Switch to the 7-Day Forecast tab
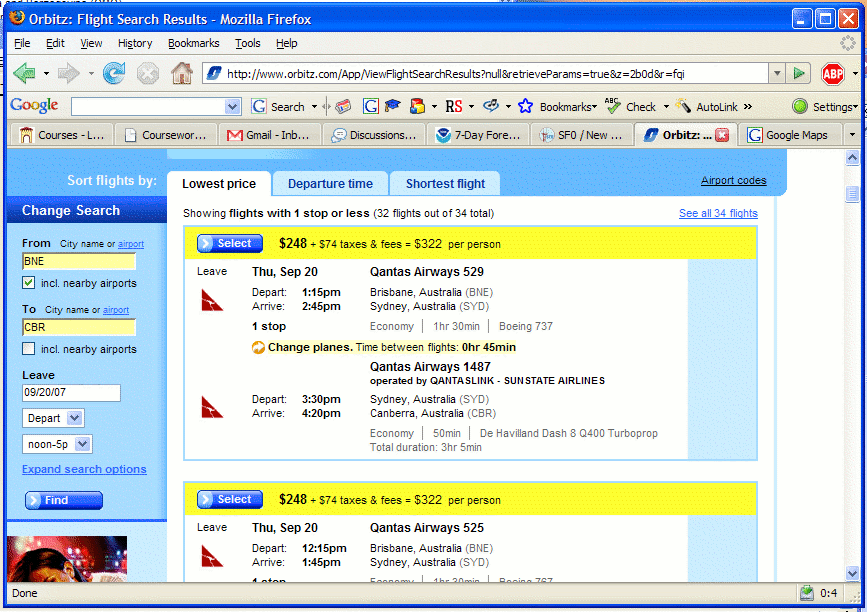The image size is (867, 612). 478,135
